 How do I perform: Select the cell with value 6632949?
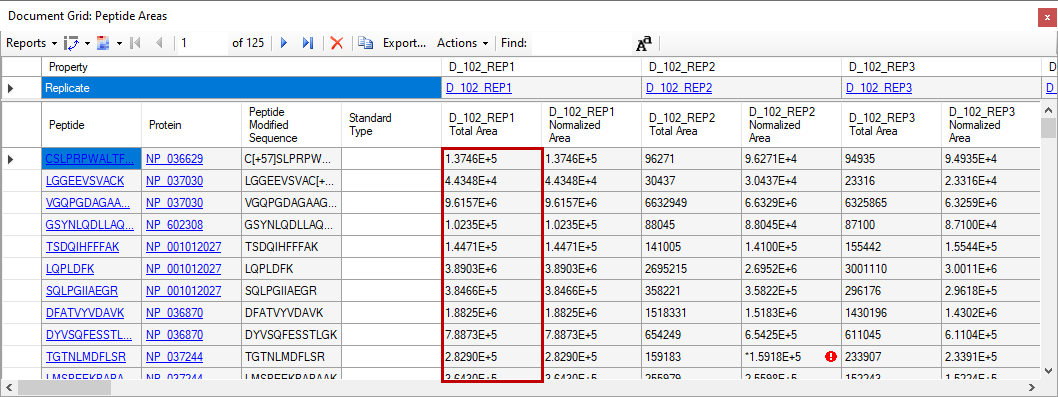tap(691, 203)
